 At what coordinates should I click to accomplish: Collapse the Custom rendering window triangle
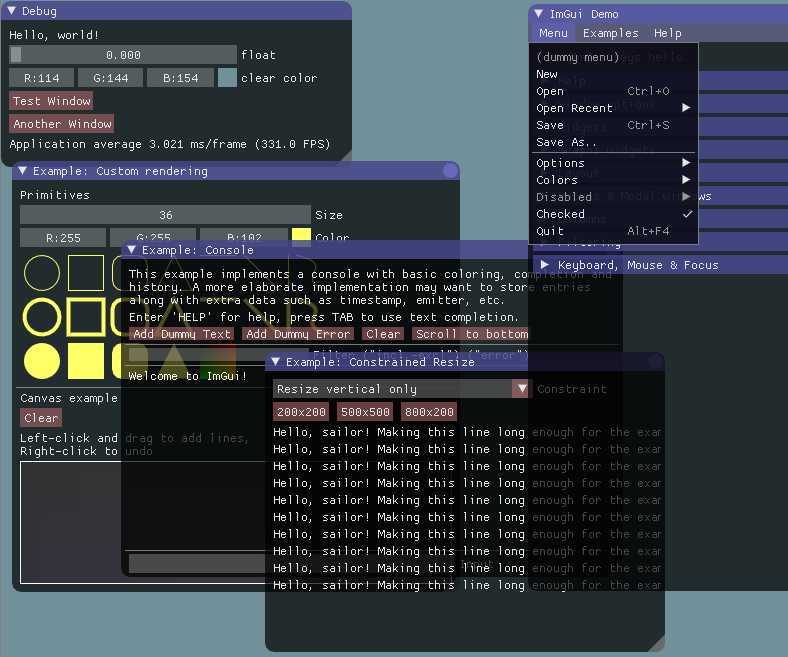[23, 171]
